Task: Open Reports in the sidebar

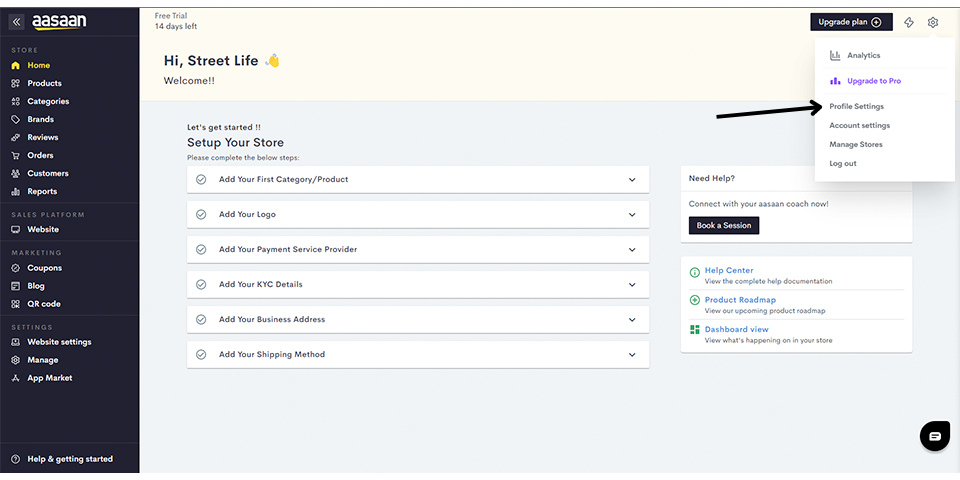Action: [42, 191]
